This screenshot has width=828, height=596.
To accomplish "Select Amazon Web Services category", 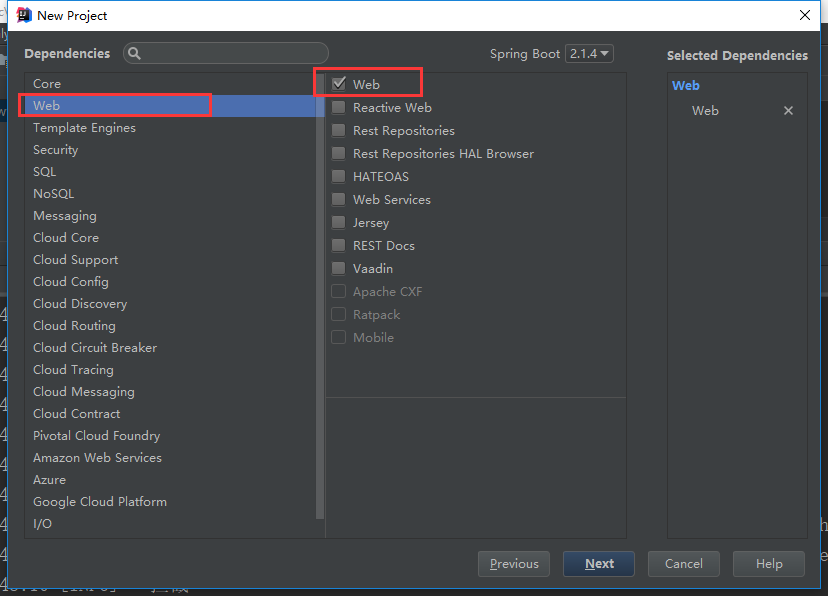I will [x=170, y=458].
